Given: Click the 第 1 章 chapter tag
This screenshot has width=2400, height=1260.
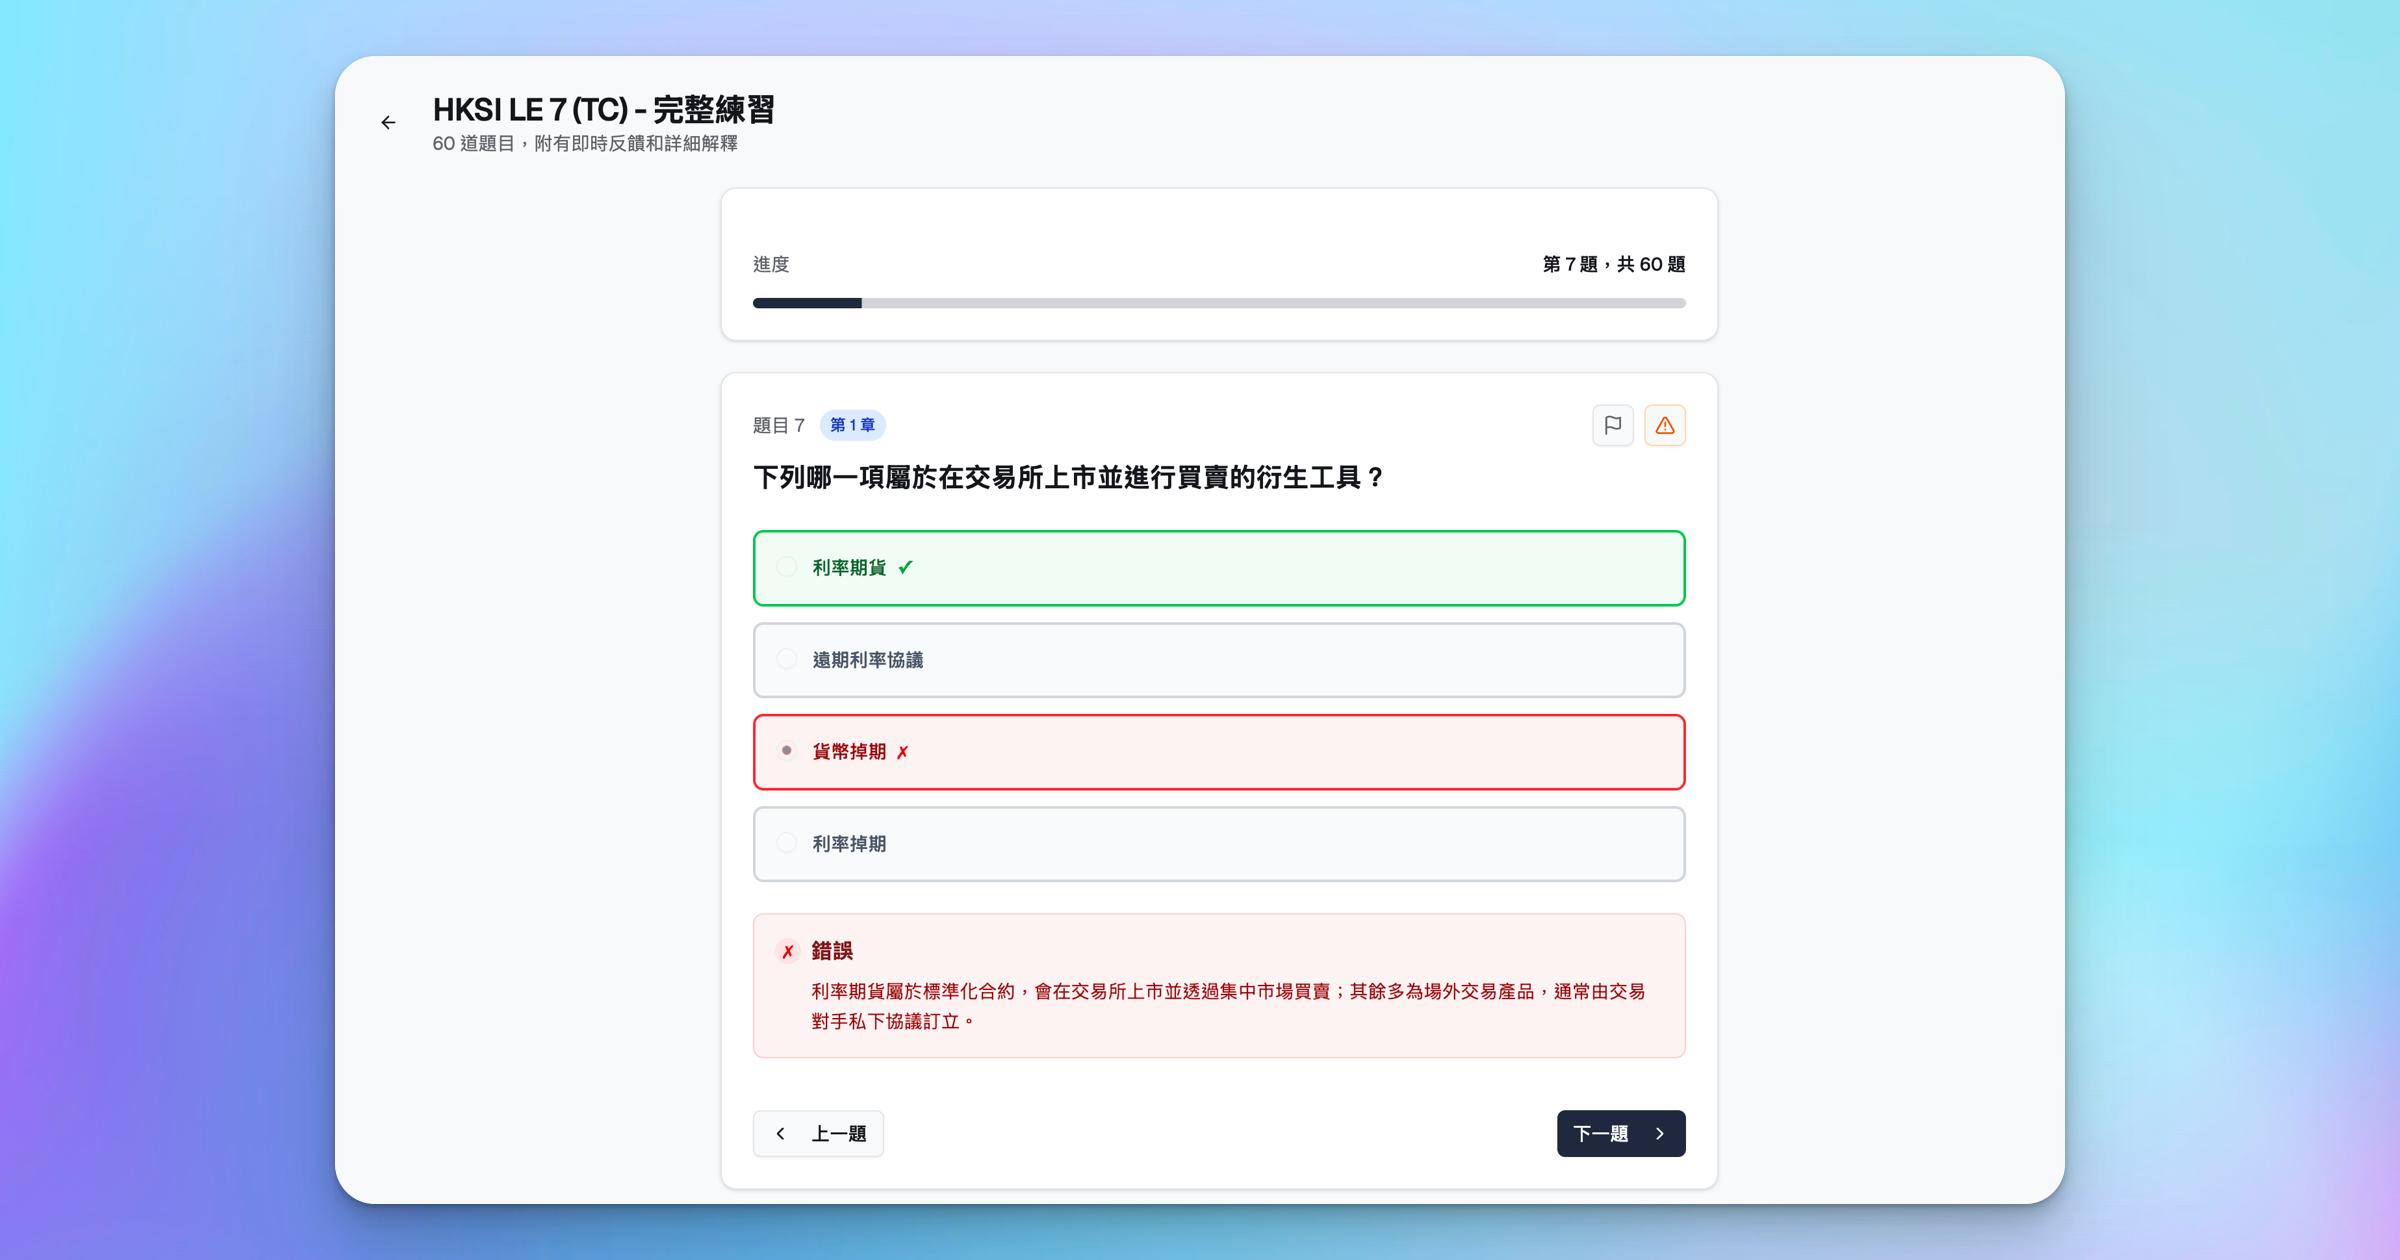Looking at the screenshot, I should coord(852,425).
